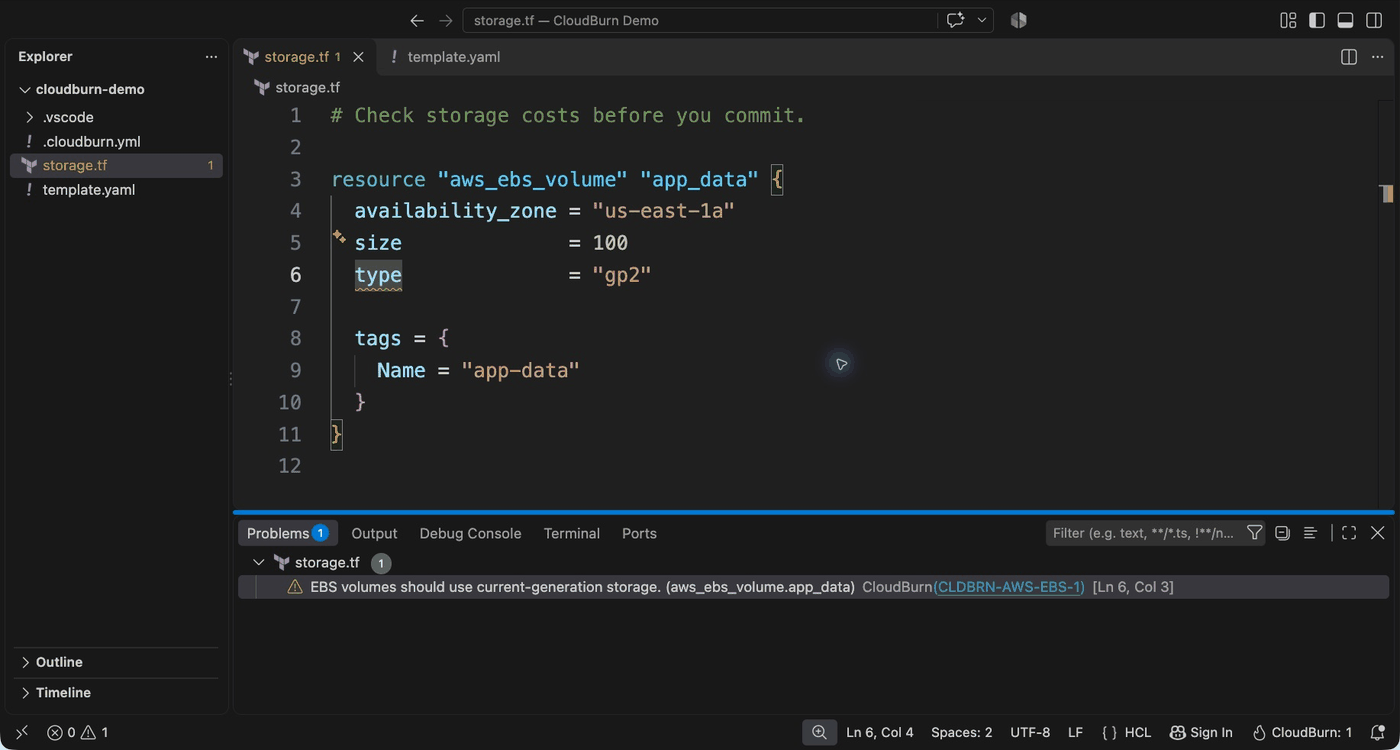
Task: Switch to the Terminal tab
Action: (x=571, y=533)
